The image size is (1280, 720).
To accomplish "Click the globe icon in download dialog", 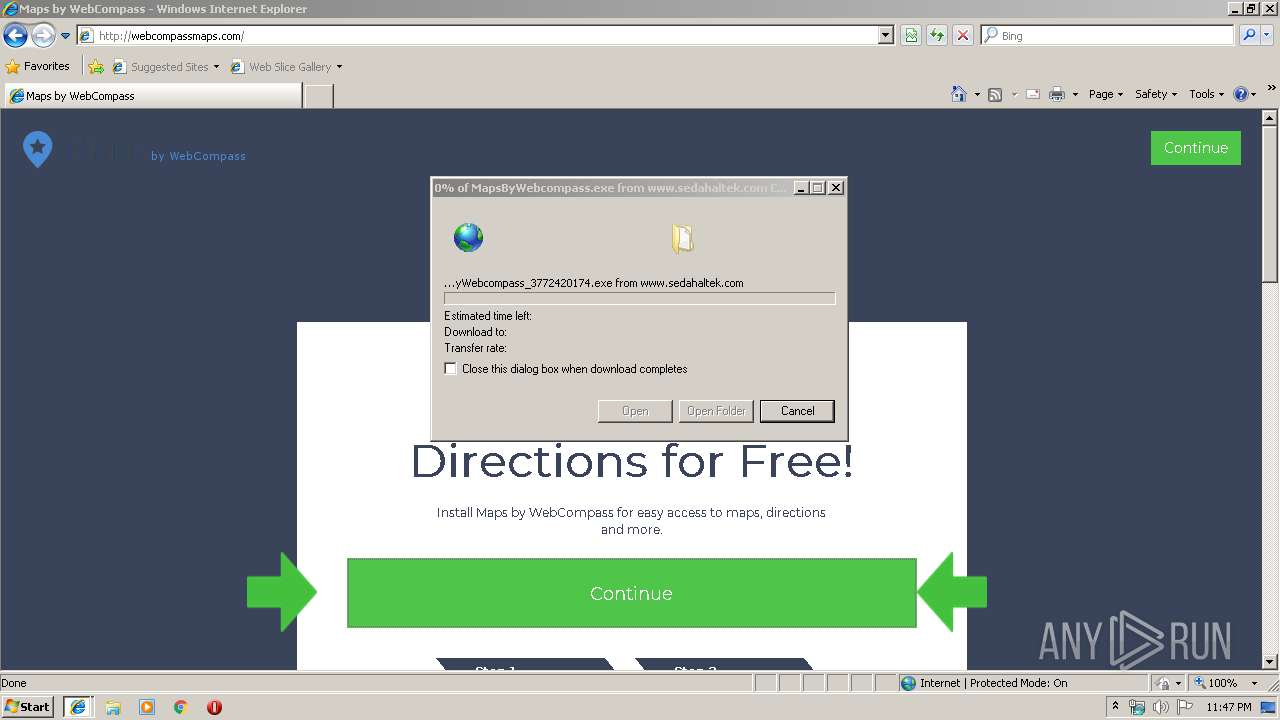I will click(468, 237).
